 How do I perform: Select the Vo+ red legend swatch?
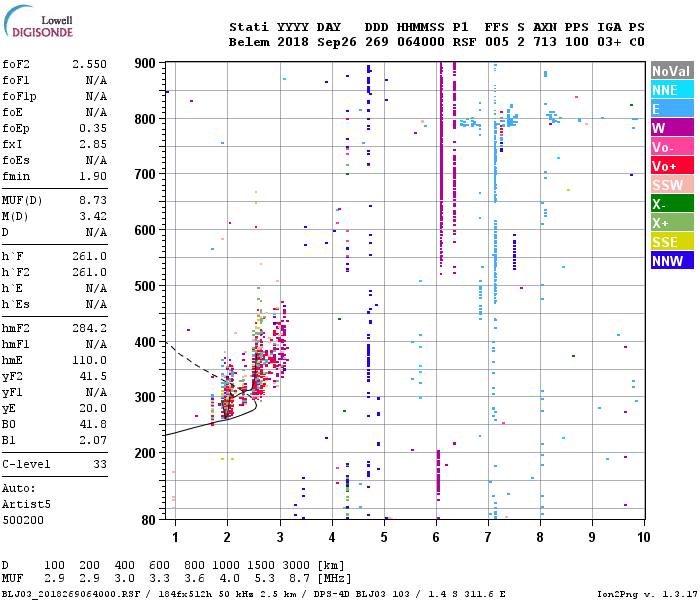[672, 166]
